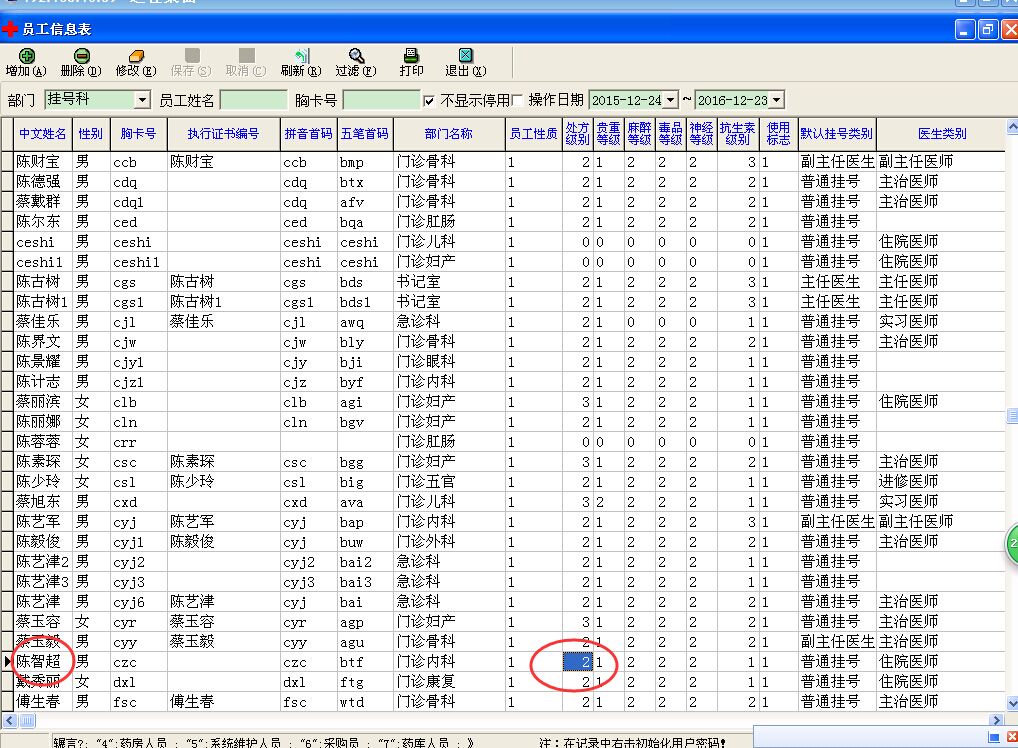Toggle the 不显示停用 checkbox
The width and height of the screenshot is (1018, 748).
click(x=428, y=101)
